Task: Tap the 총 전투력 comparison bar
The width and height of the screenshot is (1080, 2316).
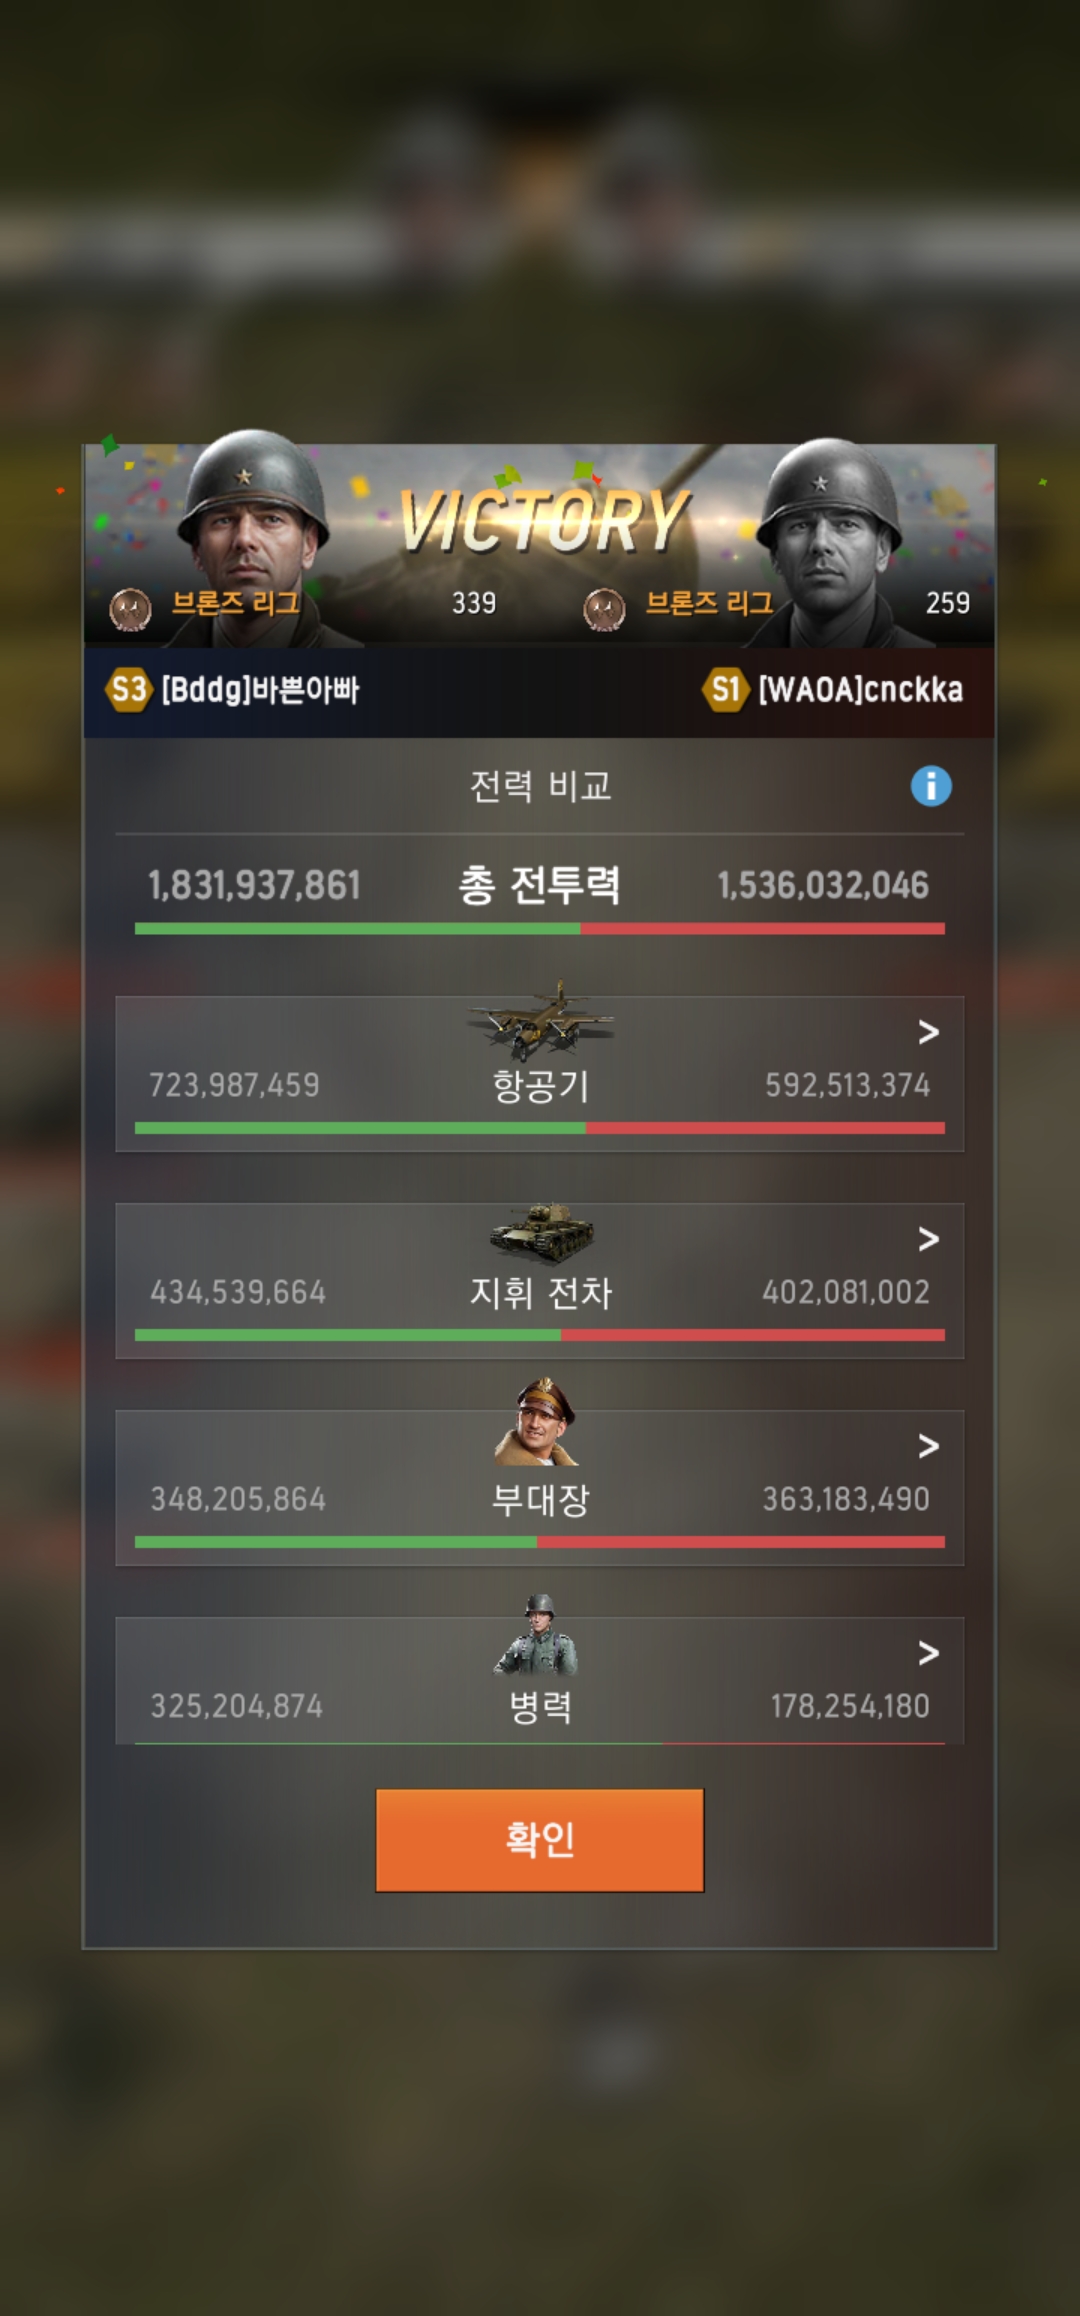Action: (540, 929)
